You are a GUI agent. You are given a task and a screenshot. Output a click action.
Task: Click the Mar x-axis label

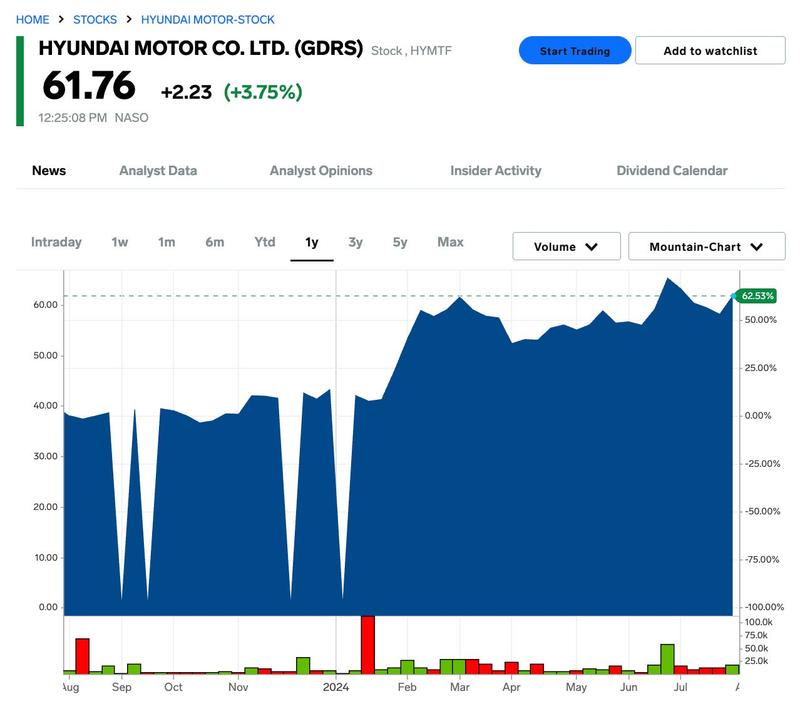pyautogui.click(x=460, y=687)
